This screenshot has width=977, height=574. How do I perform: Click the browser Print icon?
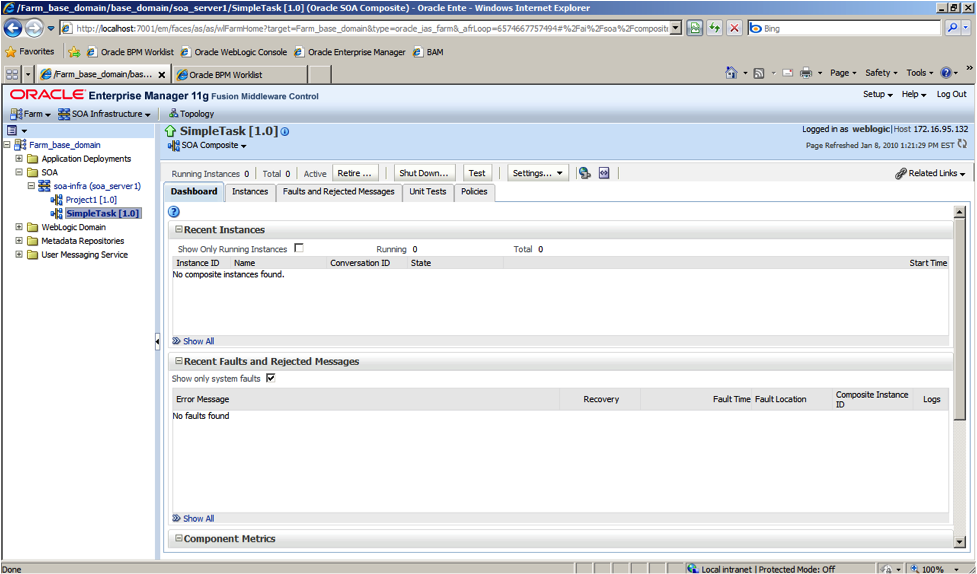pos(806,73)
